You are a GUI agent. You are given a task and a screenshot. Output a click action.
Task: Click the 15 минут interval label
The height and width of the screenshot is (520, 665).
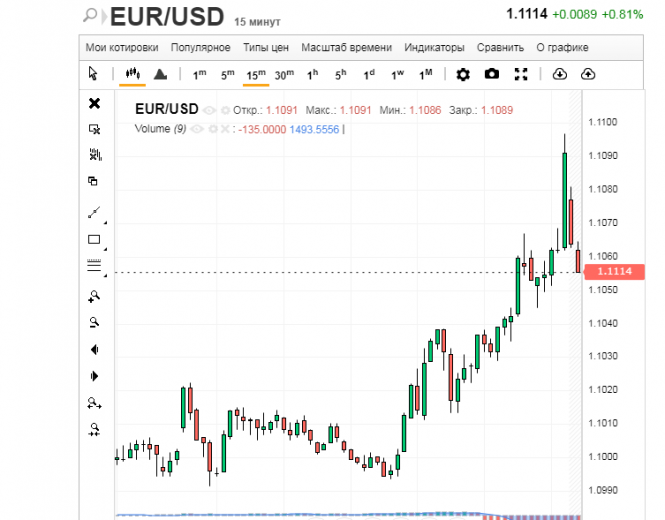(257, 22)
